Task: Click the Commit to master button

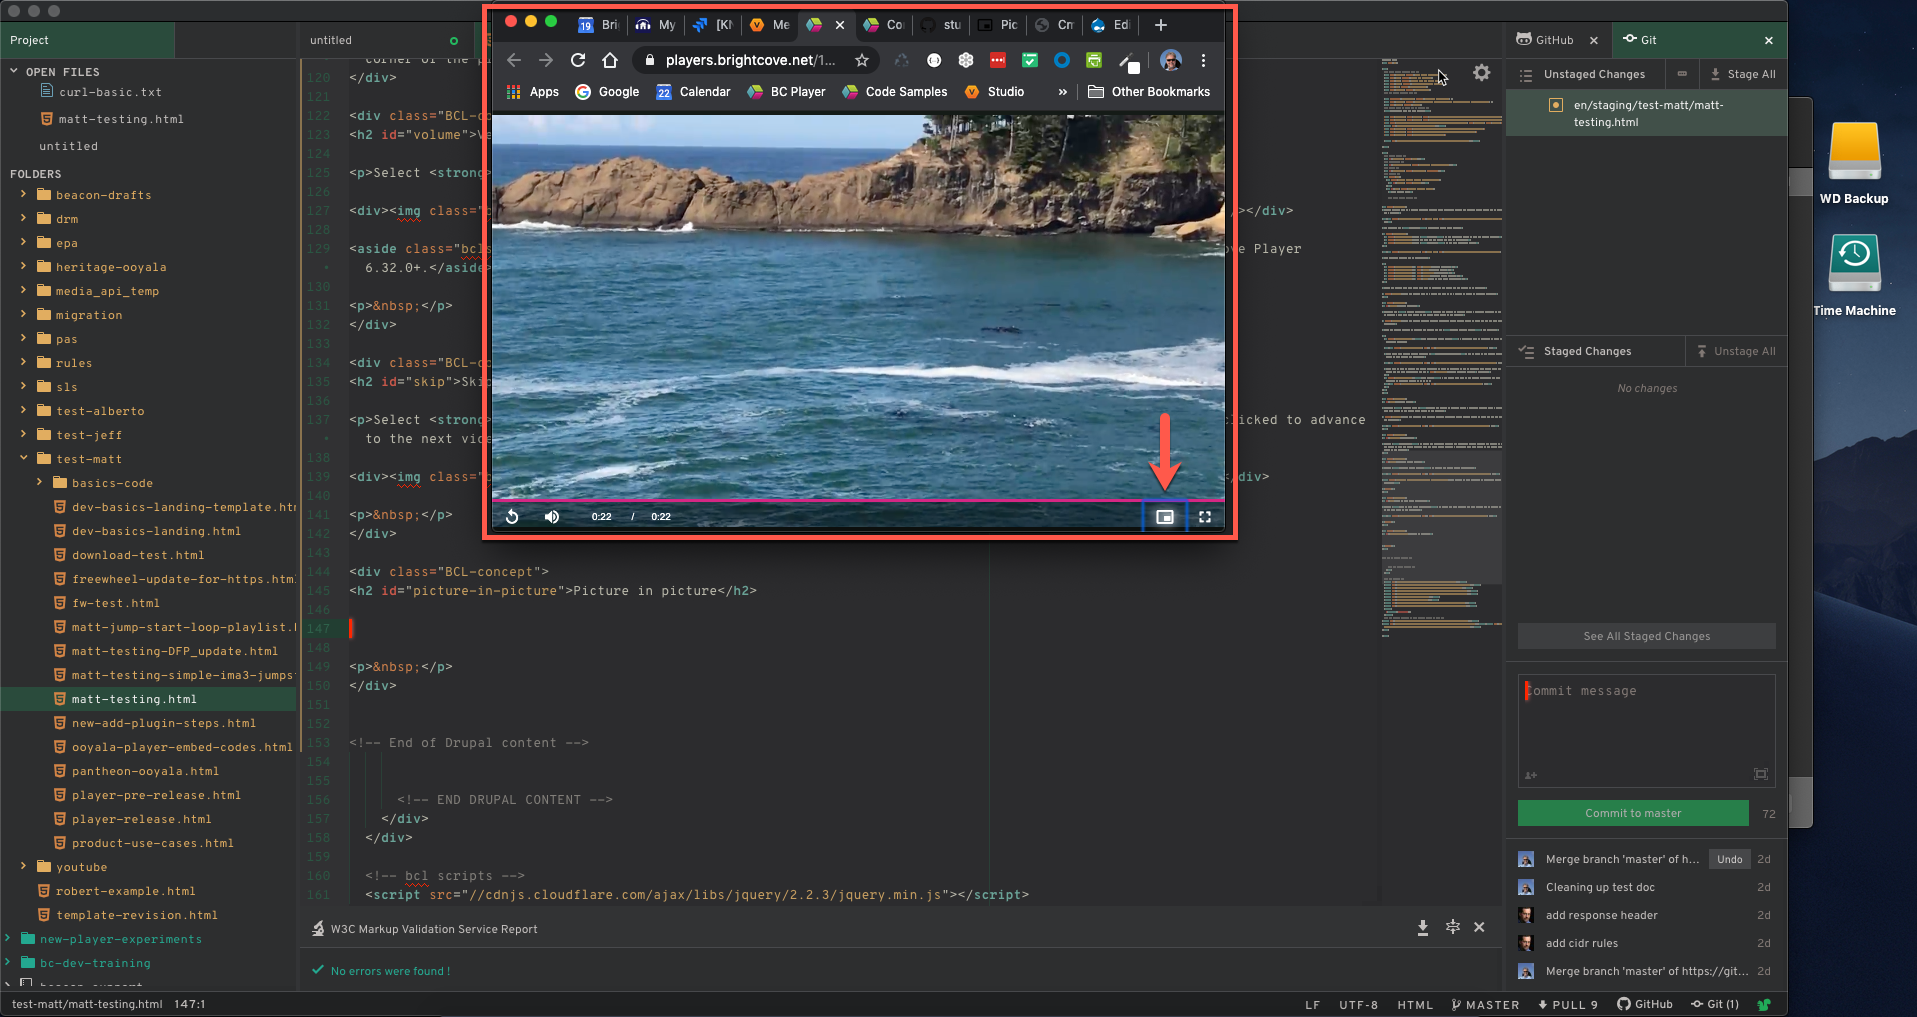Action: pyautogui.click(x=1632, y=813)
